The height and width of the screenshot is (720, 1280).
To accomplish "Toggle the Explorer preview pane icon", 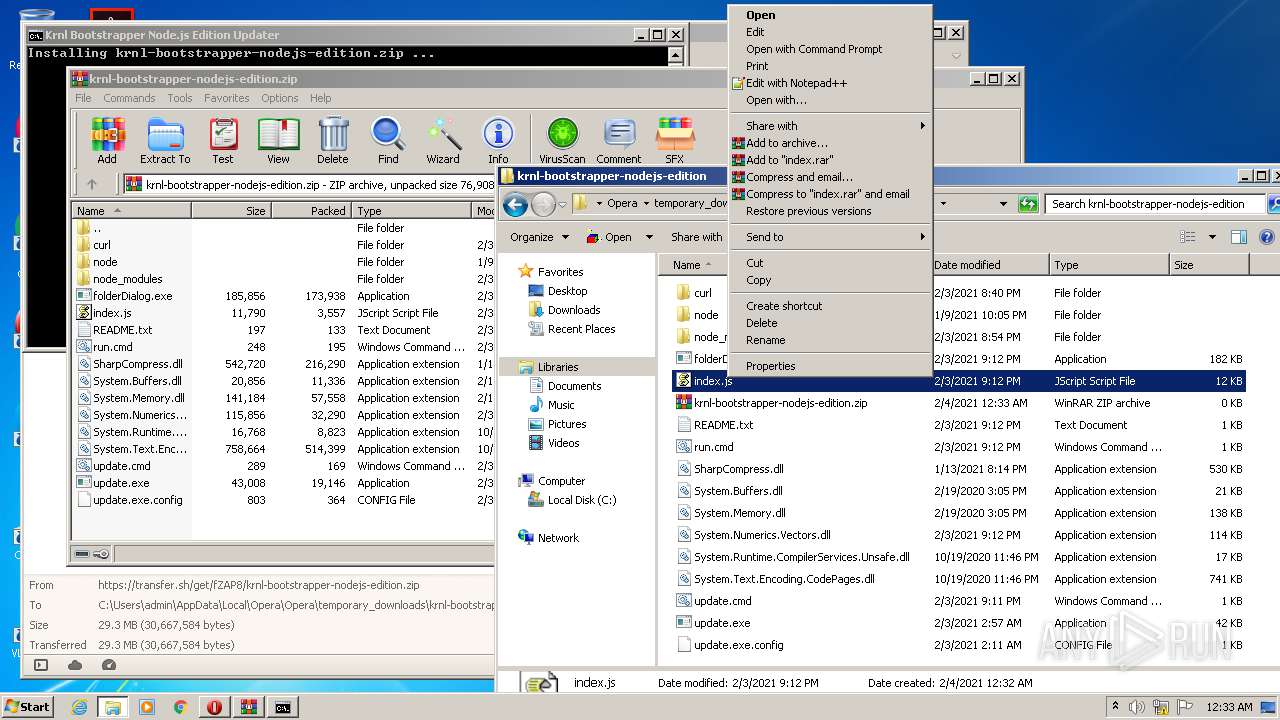I will [1239, 237].
